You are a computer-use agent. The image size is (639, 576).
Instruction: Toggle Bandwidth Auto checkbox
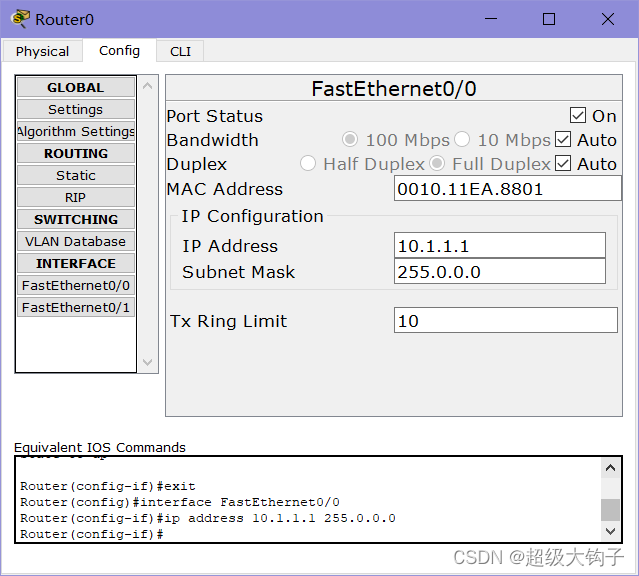[x=563, y=139]
